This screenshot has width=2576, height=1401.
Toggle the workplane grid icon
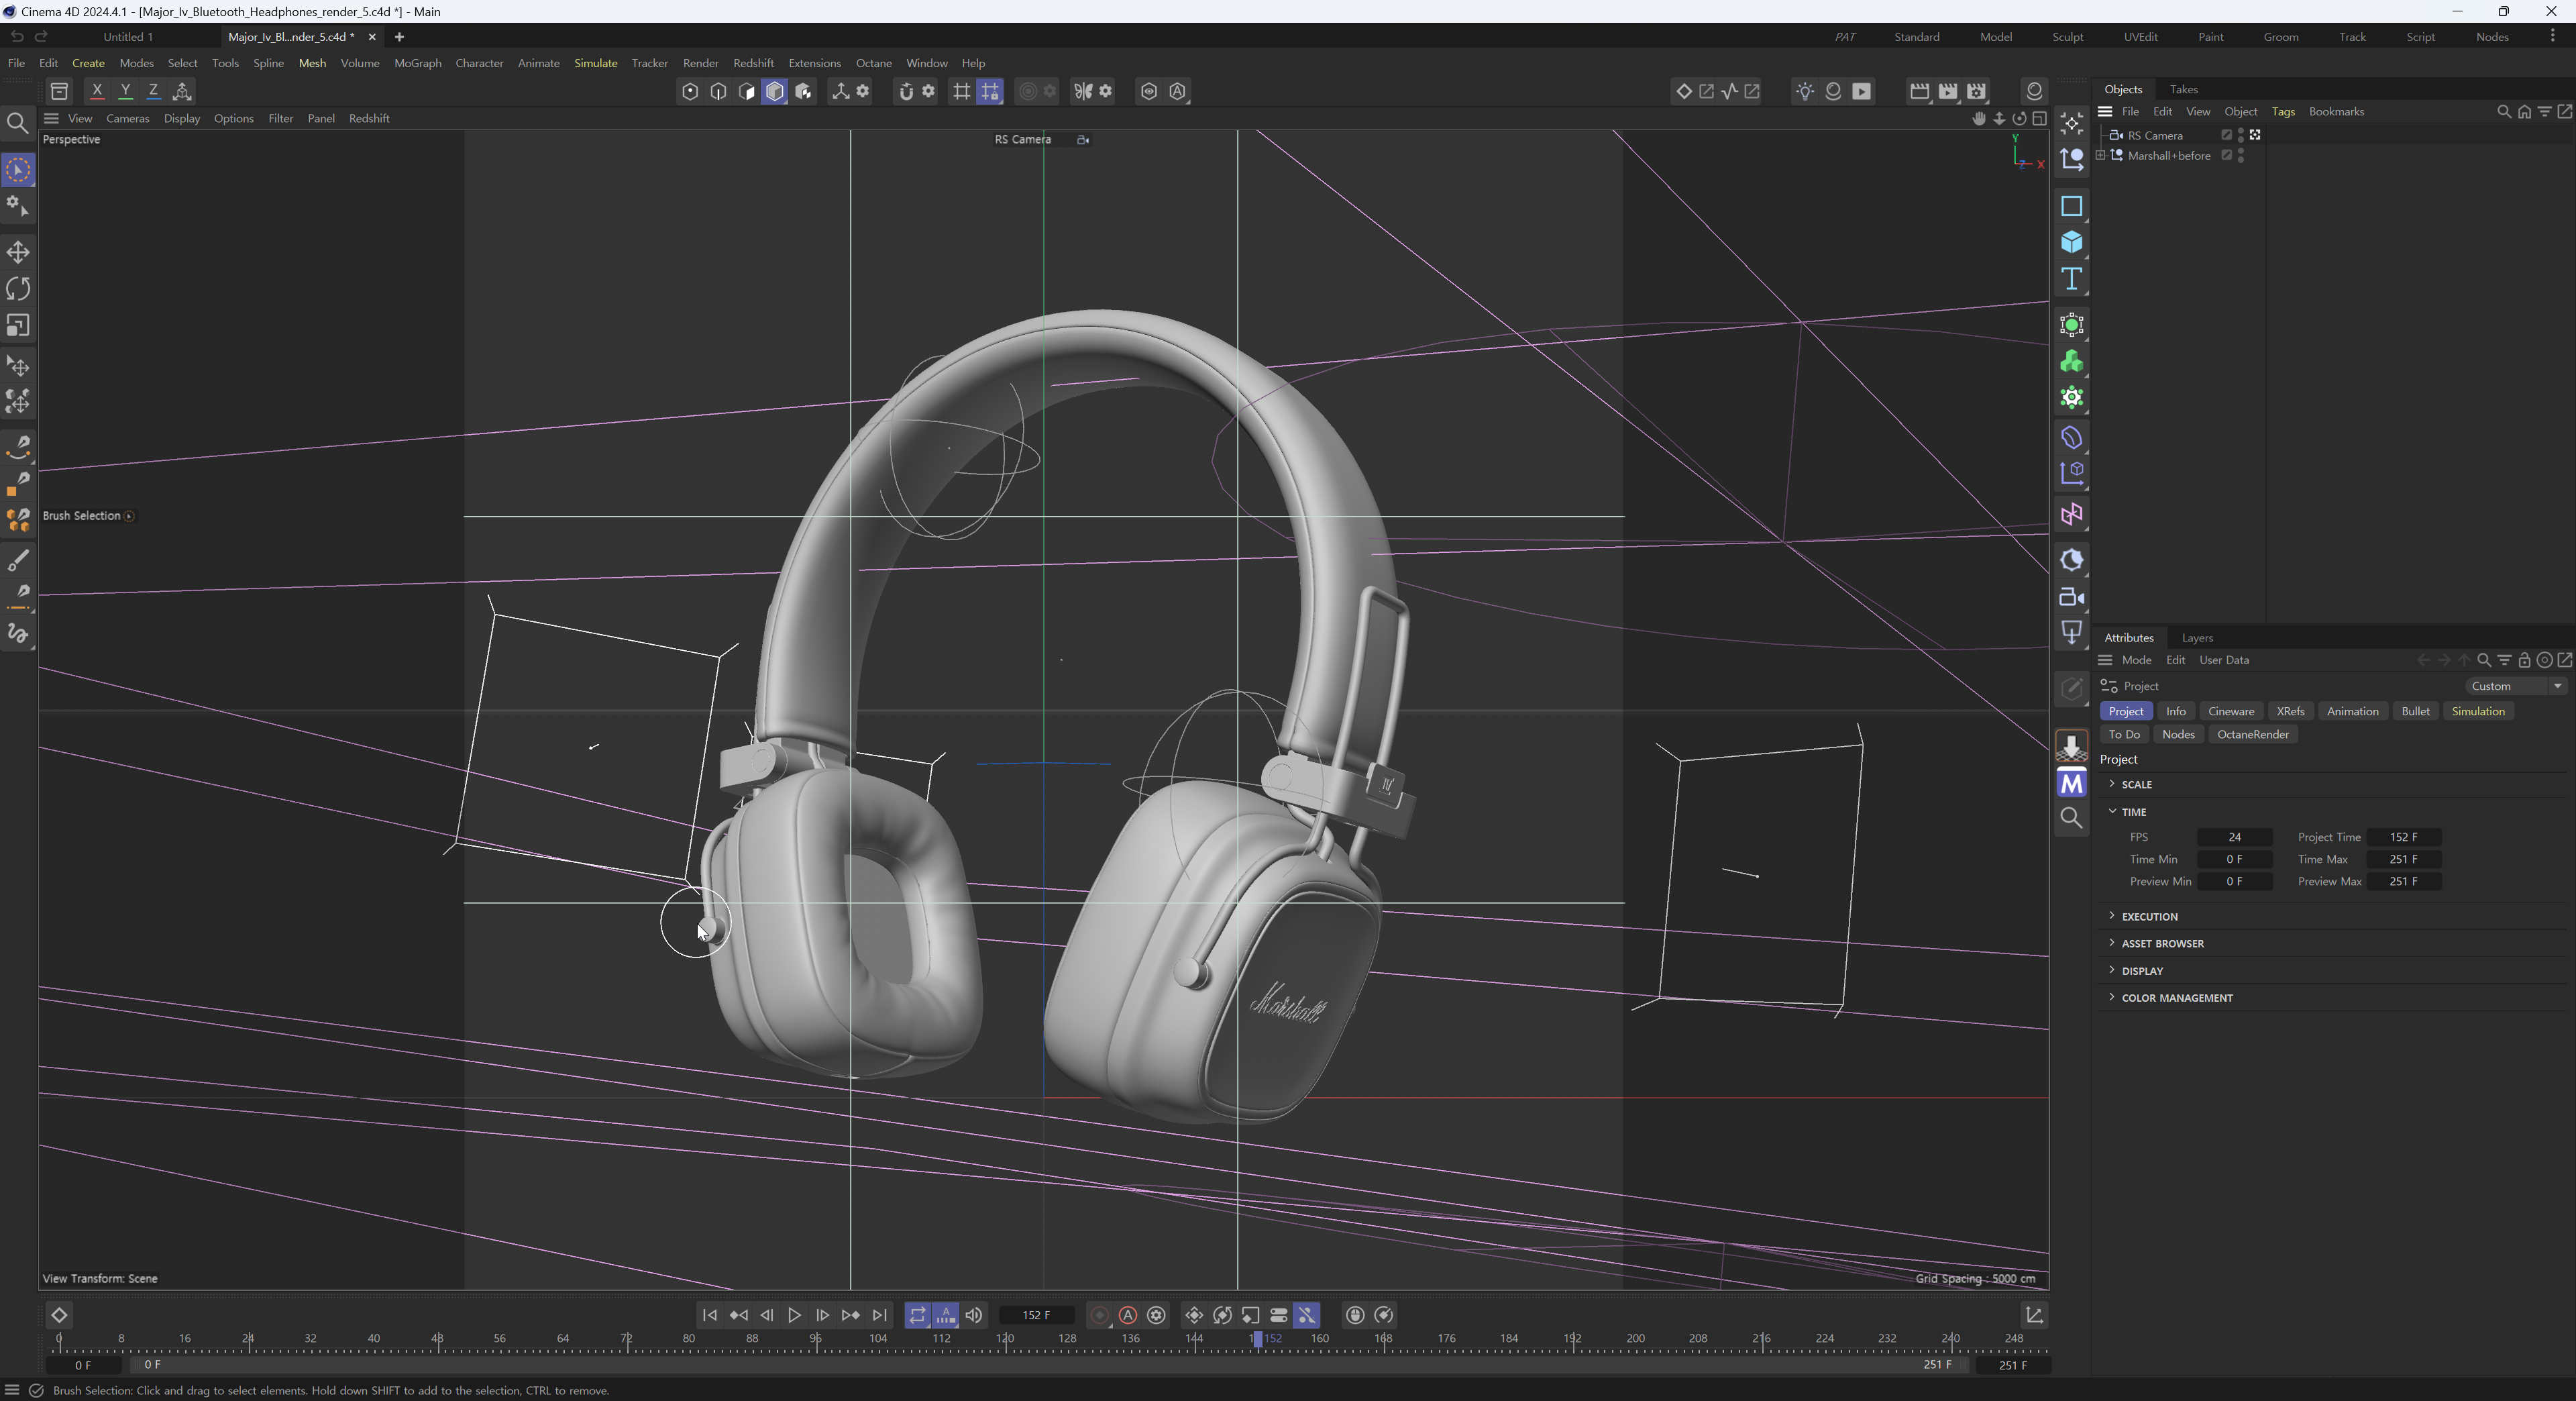(961, 91)
